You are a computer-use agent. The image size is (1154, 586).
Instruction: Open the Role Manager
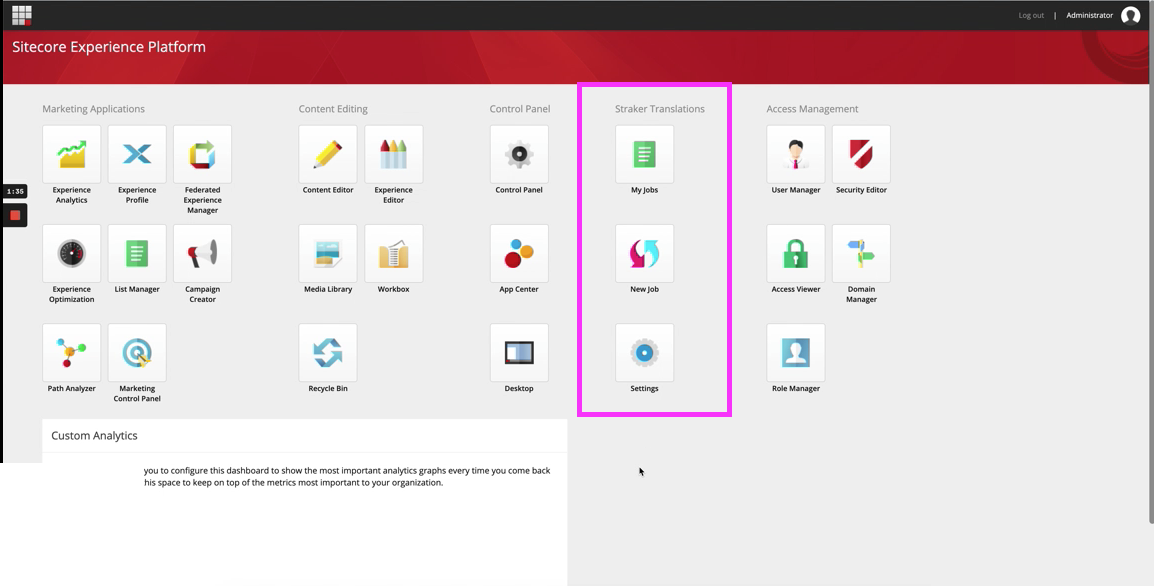tap(796, 353)
